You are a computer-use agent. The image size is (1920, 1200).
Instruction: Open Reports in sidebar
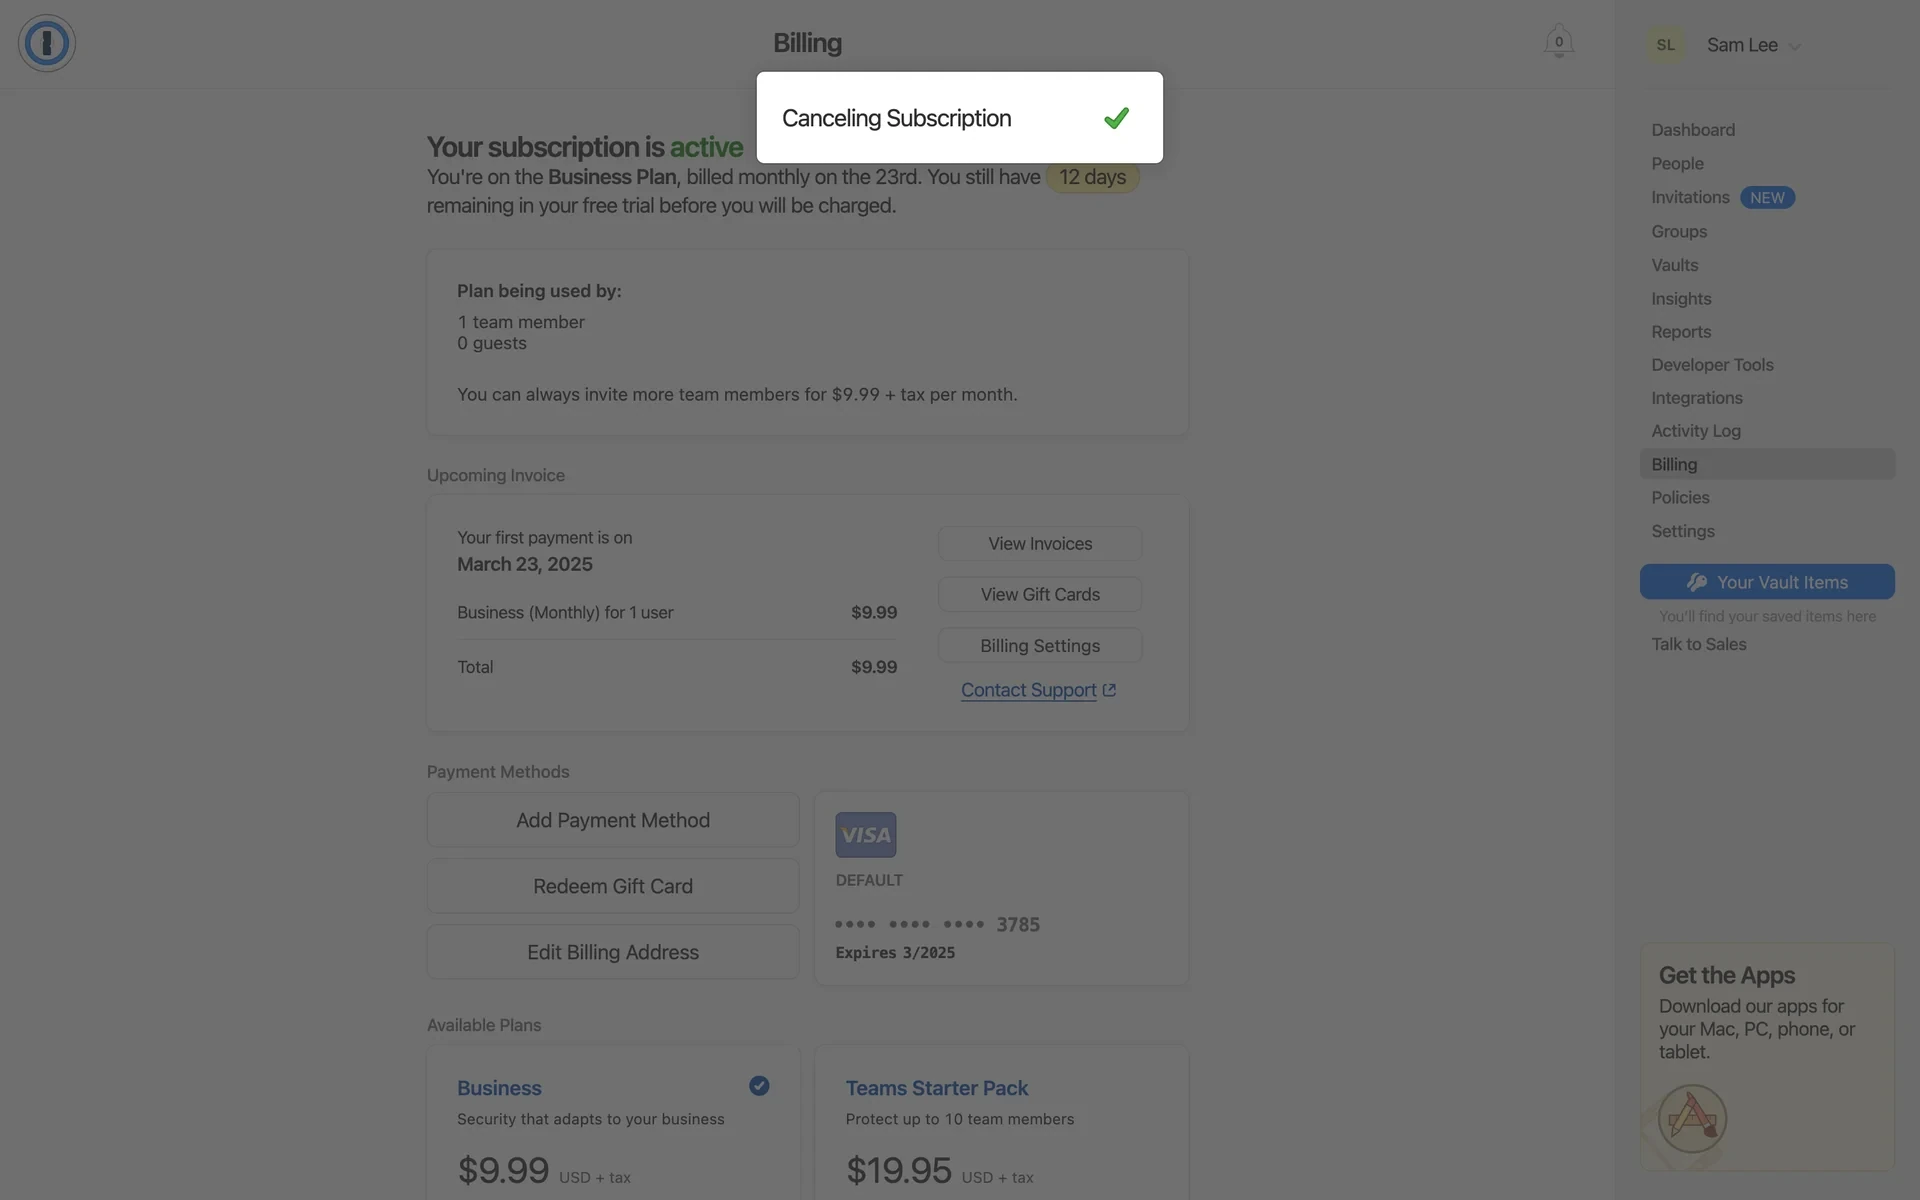[1681, 332]
